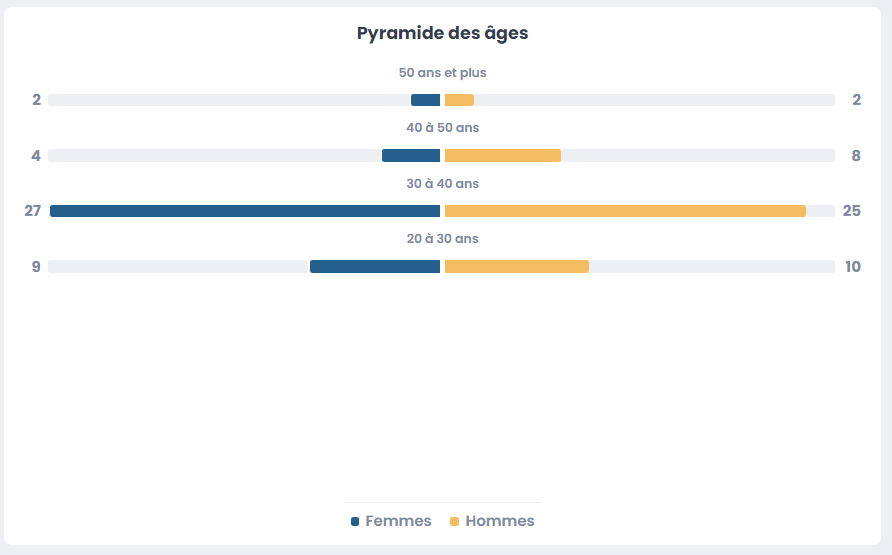892x555 pixels.
Task: Select the orange Hommes bar for 30 à 40 ans
Action: (625, 211)
